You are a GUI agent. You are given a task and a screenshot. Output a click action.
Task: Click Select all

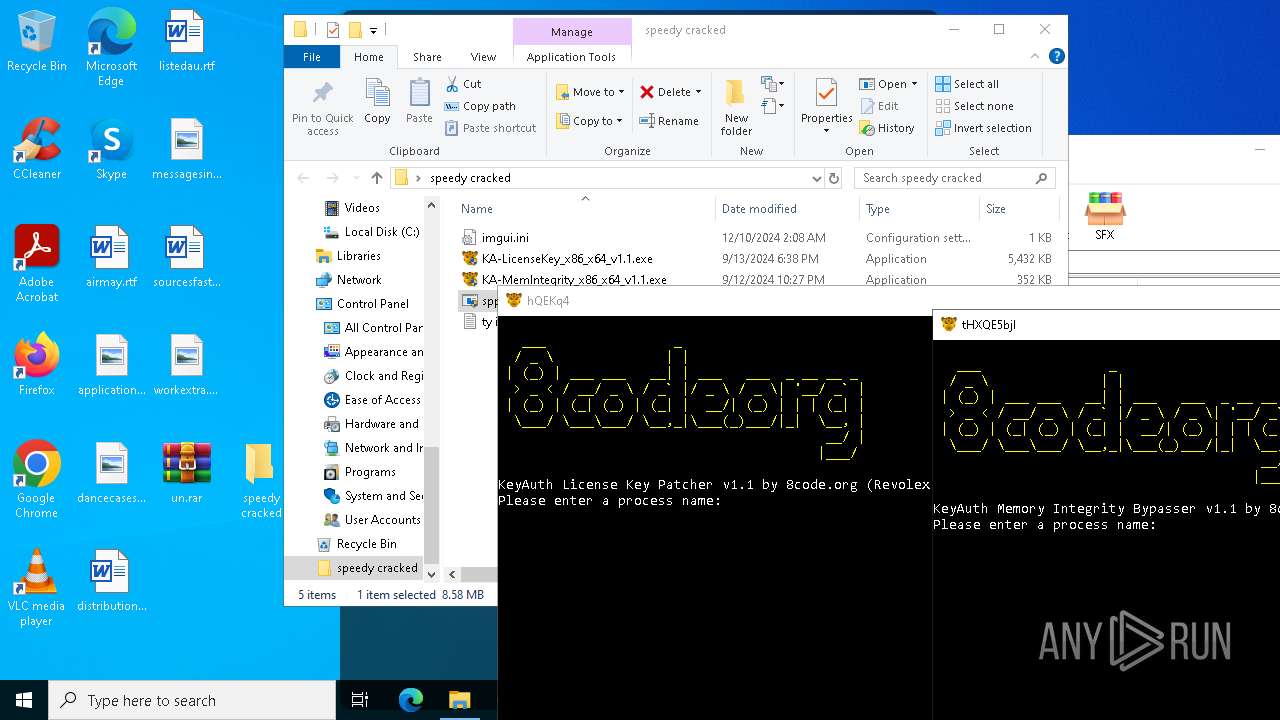pos(967,84)
